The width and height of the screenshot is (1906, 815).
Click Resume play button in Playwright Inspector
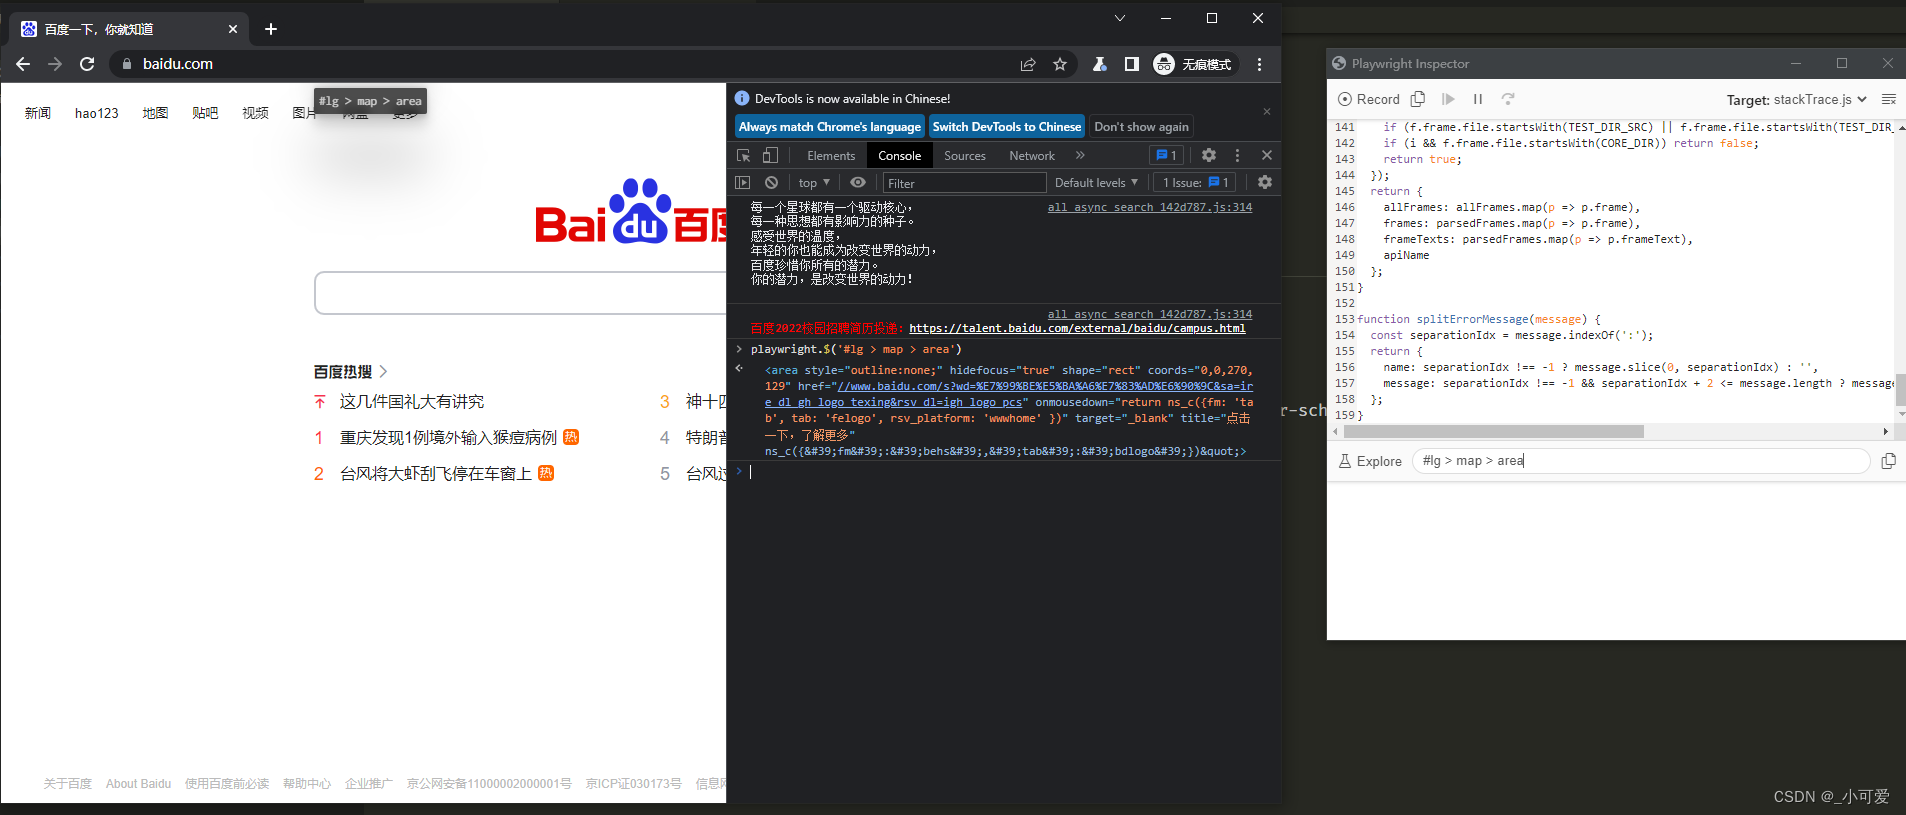click(x=1448, y=99)
